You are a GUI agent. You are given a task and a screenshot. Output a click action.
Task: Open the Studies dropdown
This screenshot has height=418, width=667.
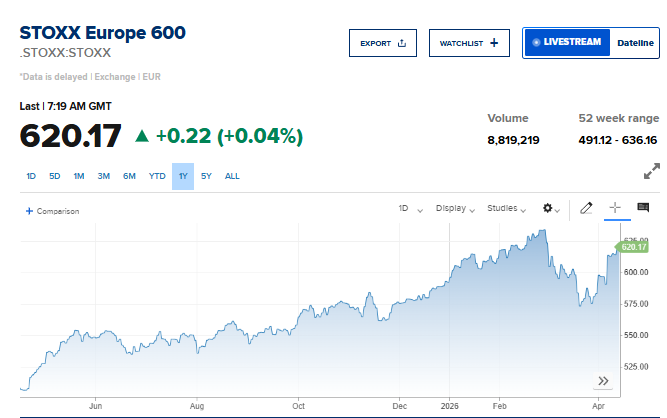[507, 208]
